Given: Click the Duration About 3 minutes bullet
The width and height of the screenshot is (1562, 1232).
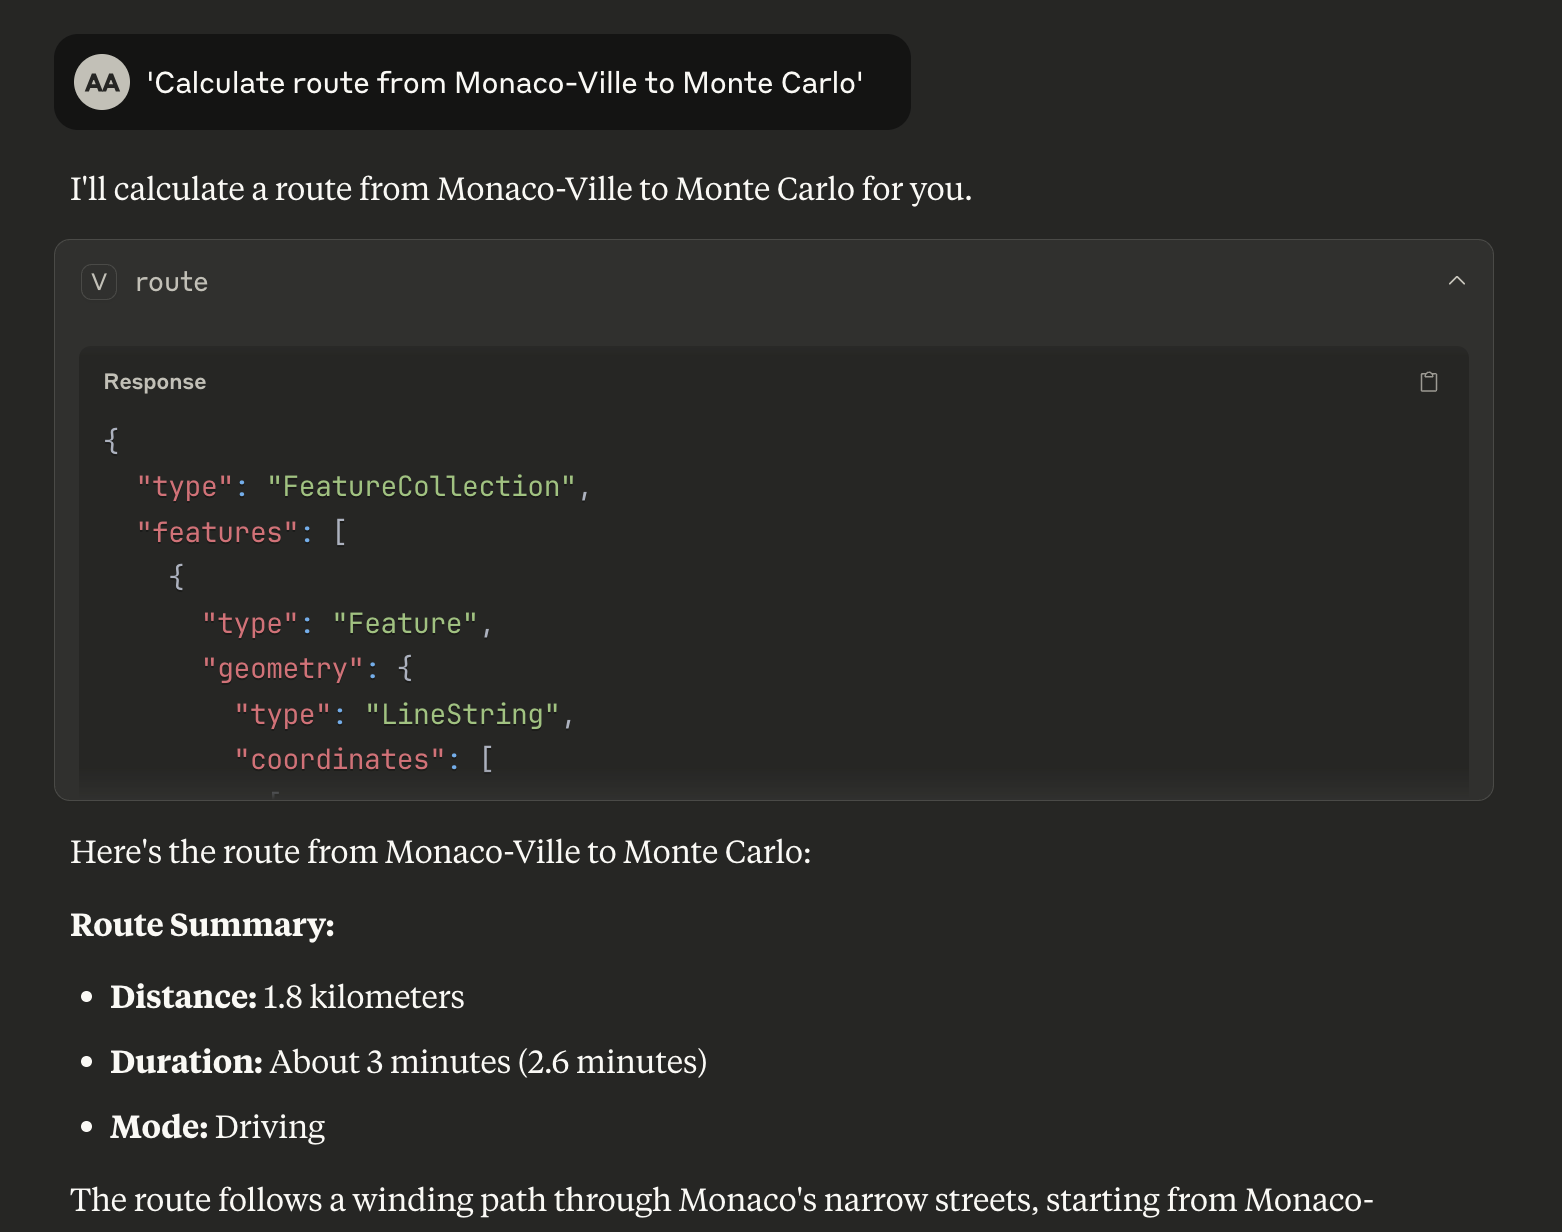Looking at the screenshot, I should point(408,1062).
